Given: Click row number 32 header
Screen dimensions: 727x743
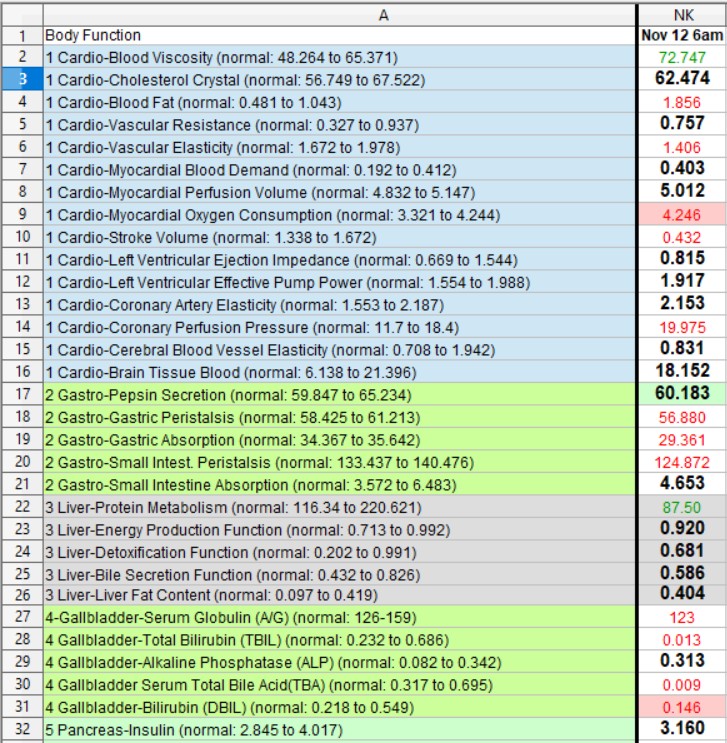Looking at the screenshot, I should pyautogui.click(x=21, y=730).
